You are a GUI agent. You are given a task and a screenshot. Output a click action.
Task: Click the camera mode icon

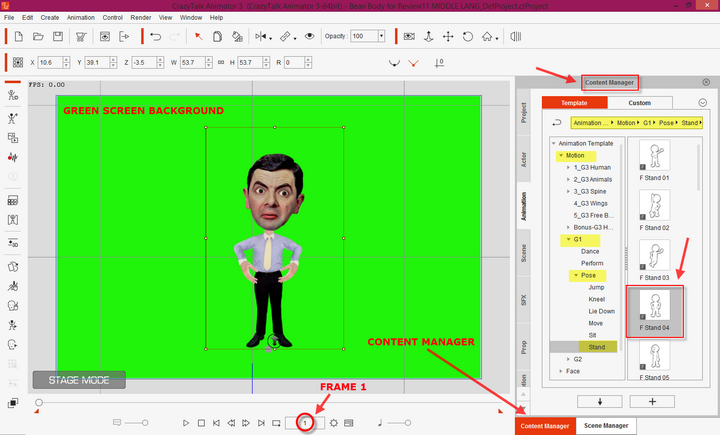point(409,37)
